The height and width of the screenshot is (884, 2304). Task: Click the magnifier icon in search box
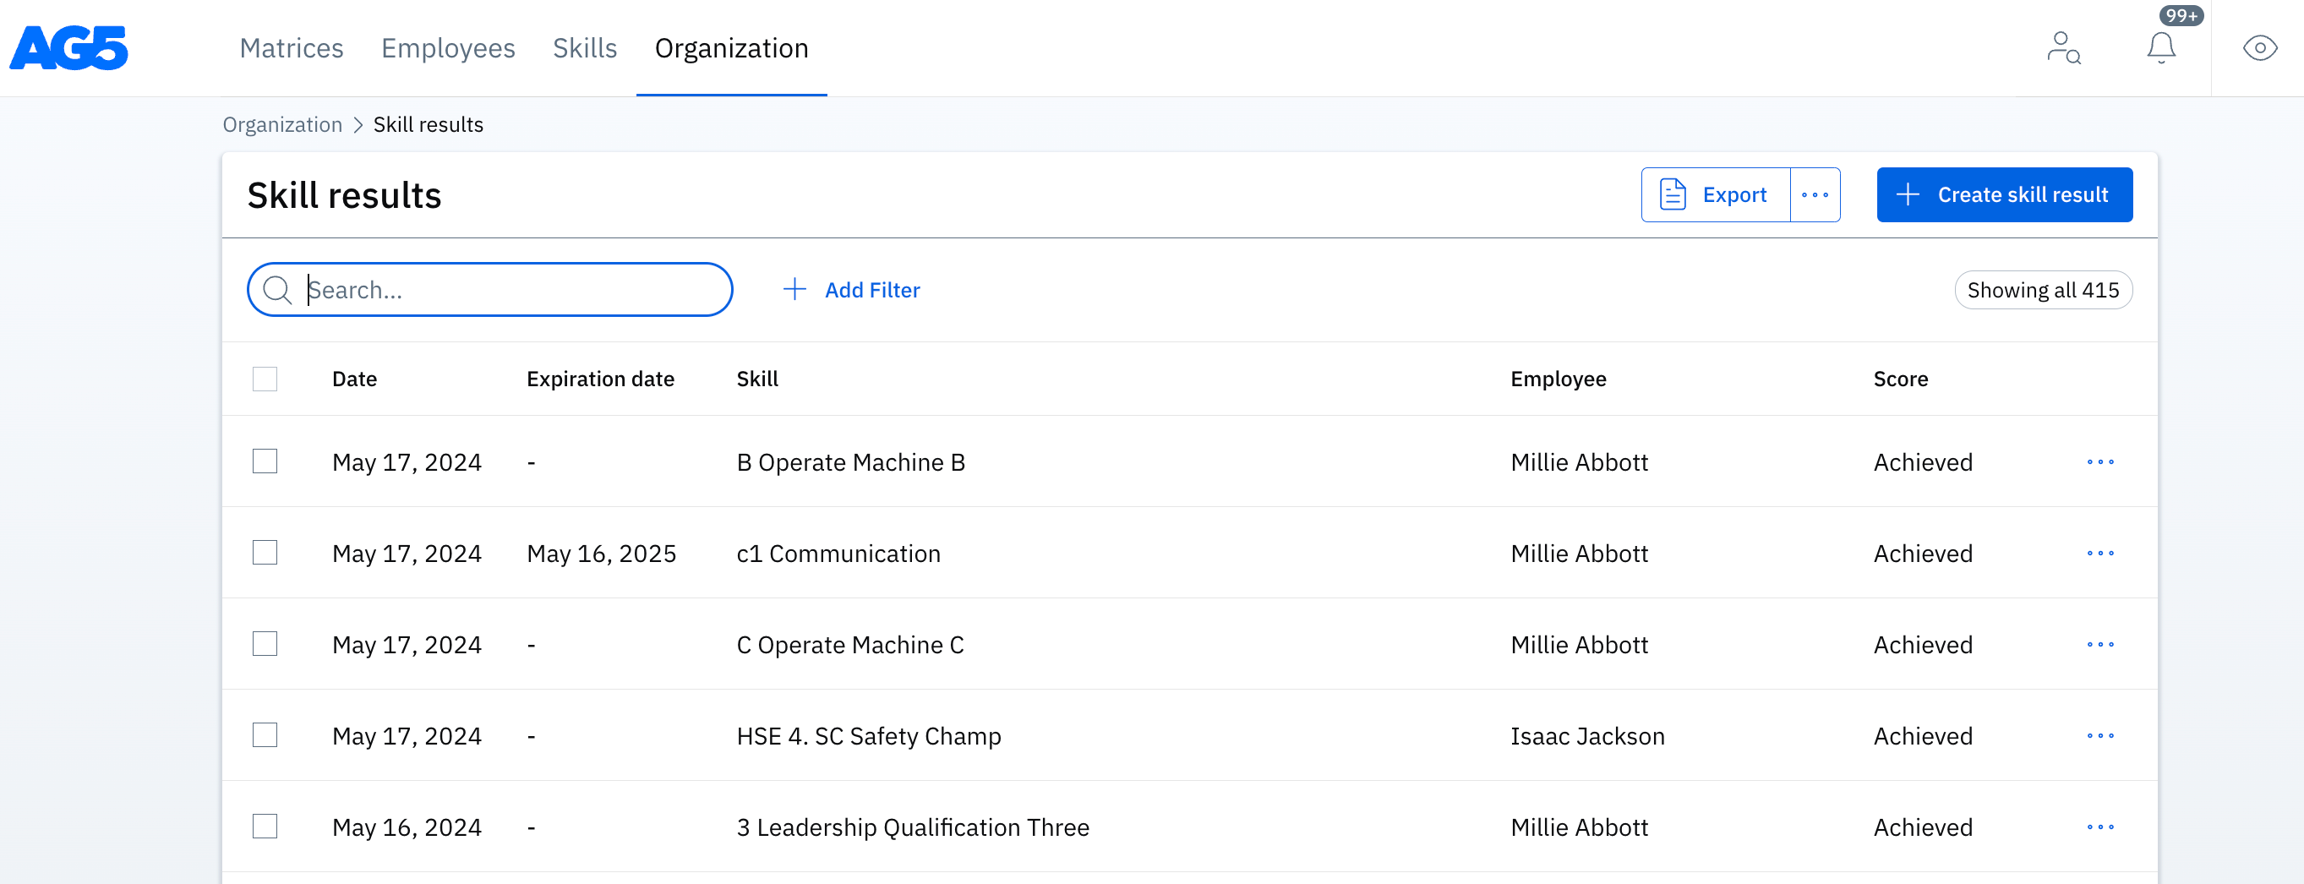[277, 290]
